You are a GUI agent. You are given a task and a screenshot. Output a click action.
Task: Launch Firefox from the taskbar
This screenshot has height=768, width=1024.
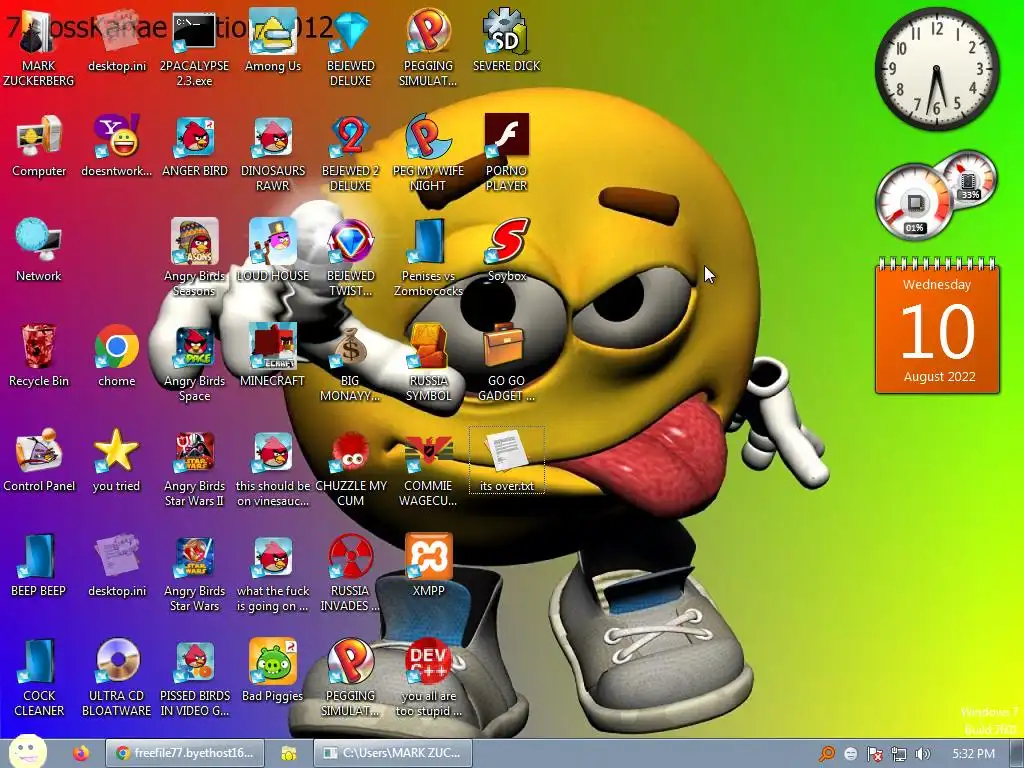tap(81, 753)
